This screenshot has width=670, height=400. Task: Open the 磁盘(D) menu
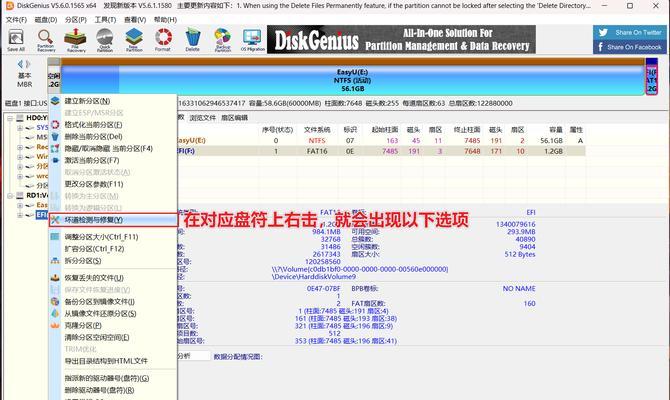coord(46,20)
